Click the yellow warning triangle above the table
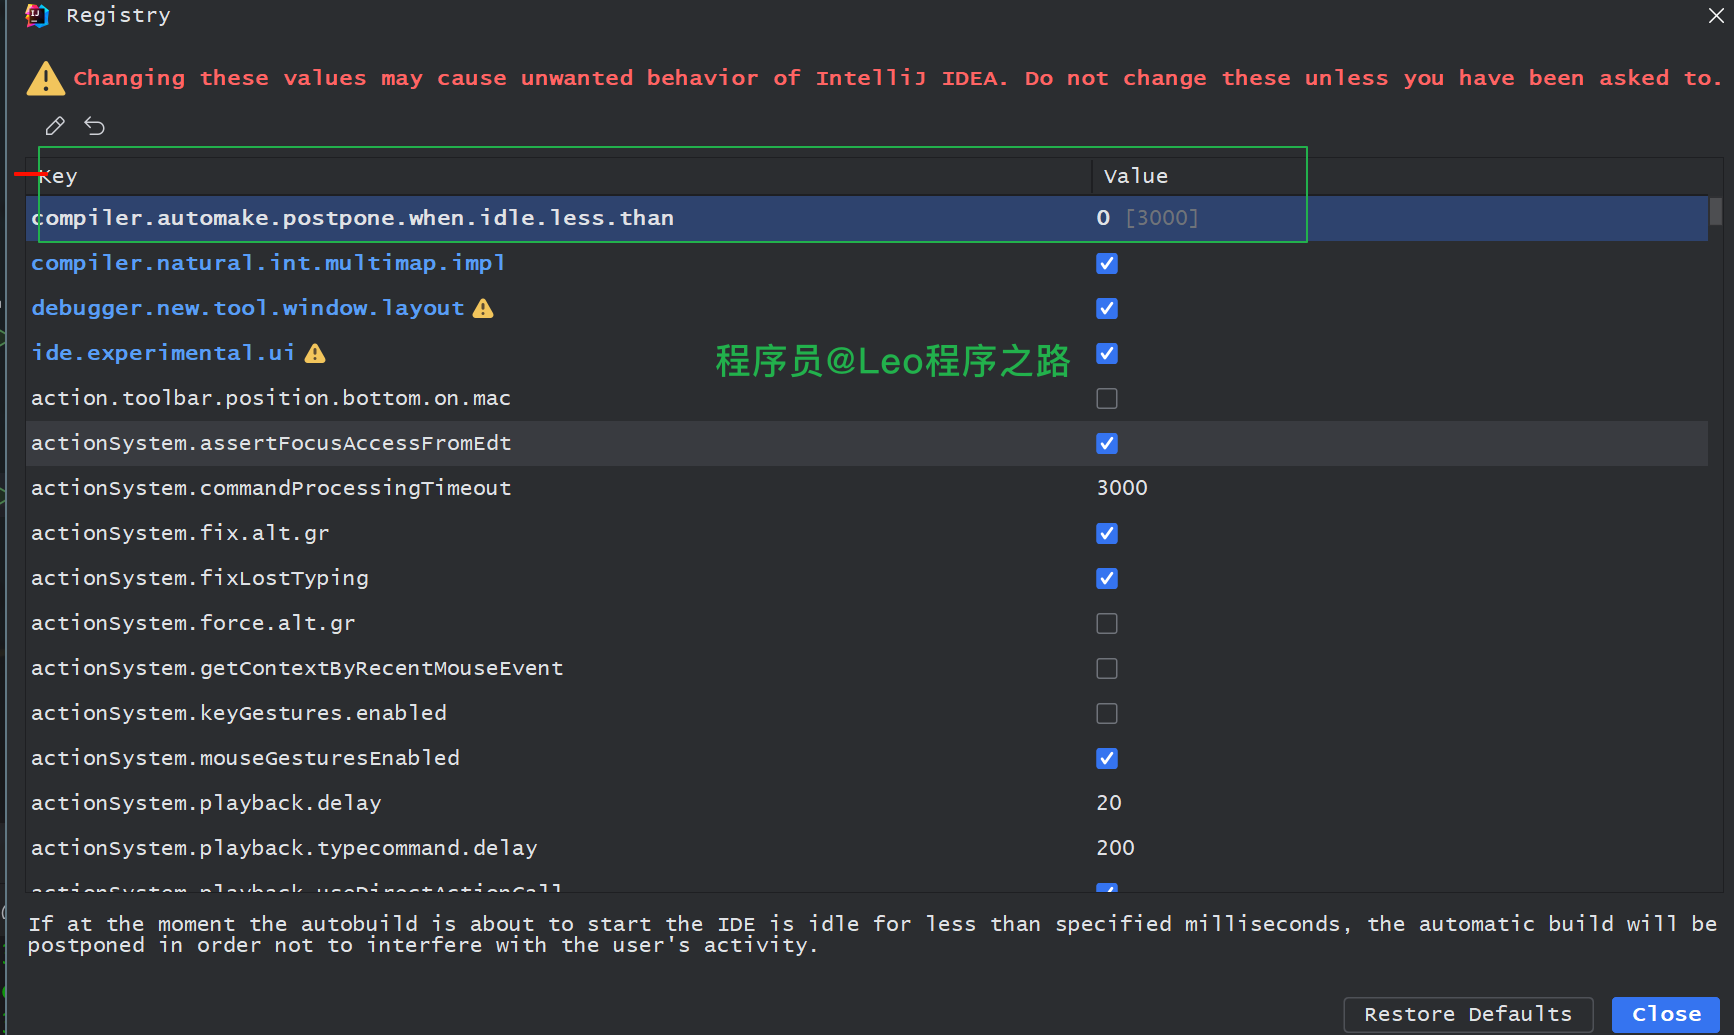1734x1035 pixels. pos(45,77)
